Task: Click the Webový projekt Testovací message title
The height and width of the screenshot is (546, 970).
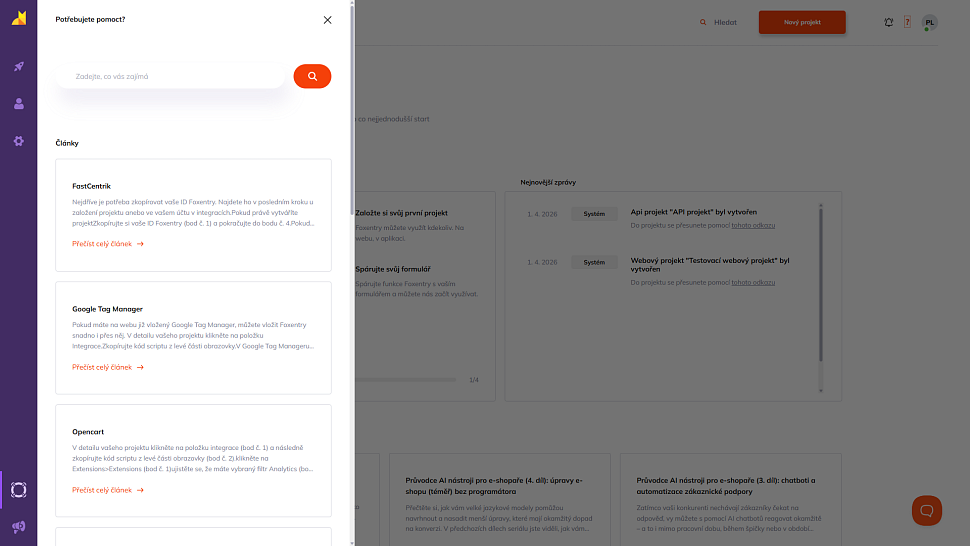Action: 710,265
